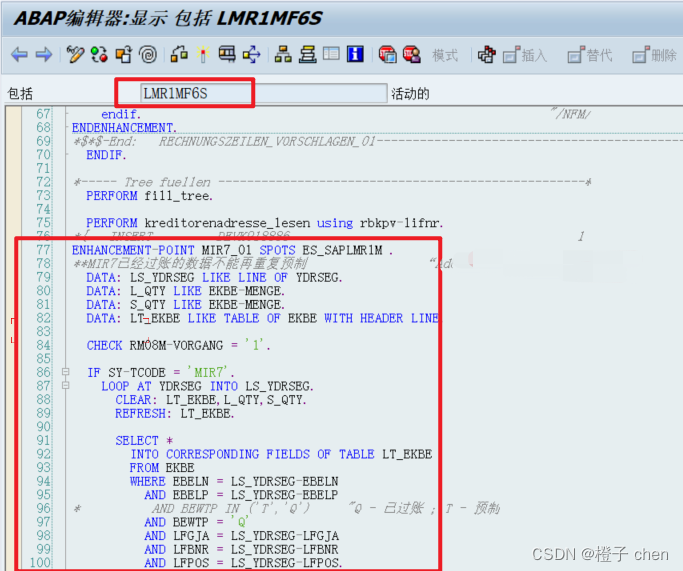Screen dimensions: 683x571
Task: Switch Active/Inactive version icon
Action: [99, 55]
